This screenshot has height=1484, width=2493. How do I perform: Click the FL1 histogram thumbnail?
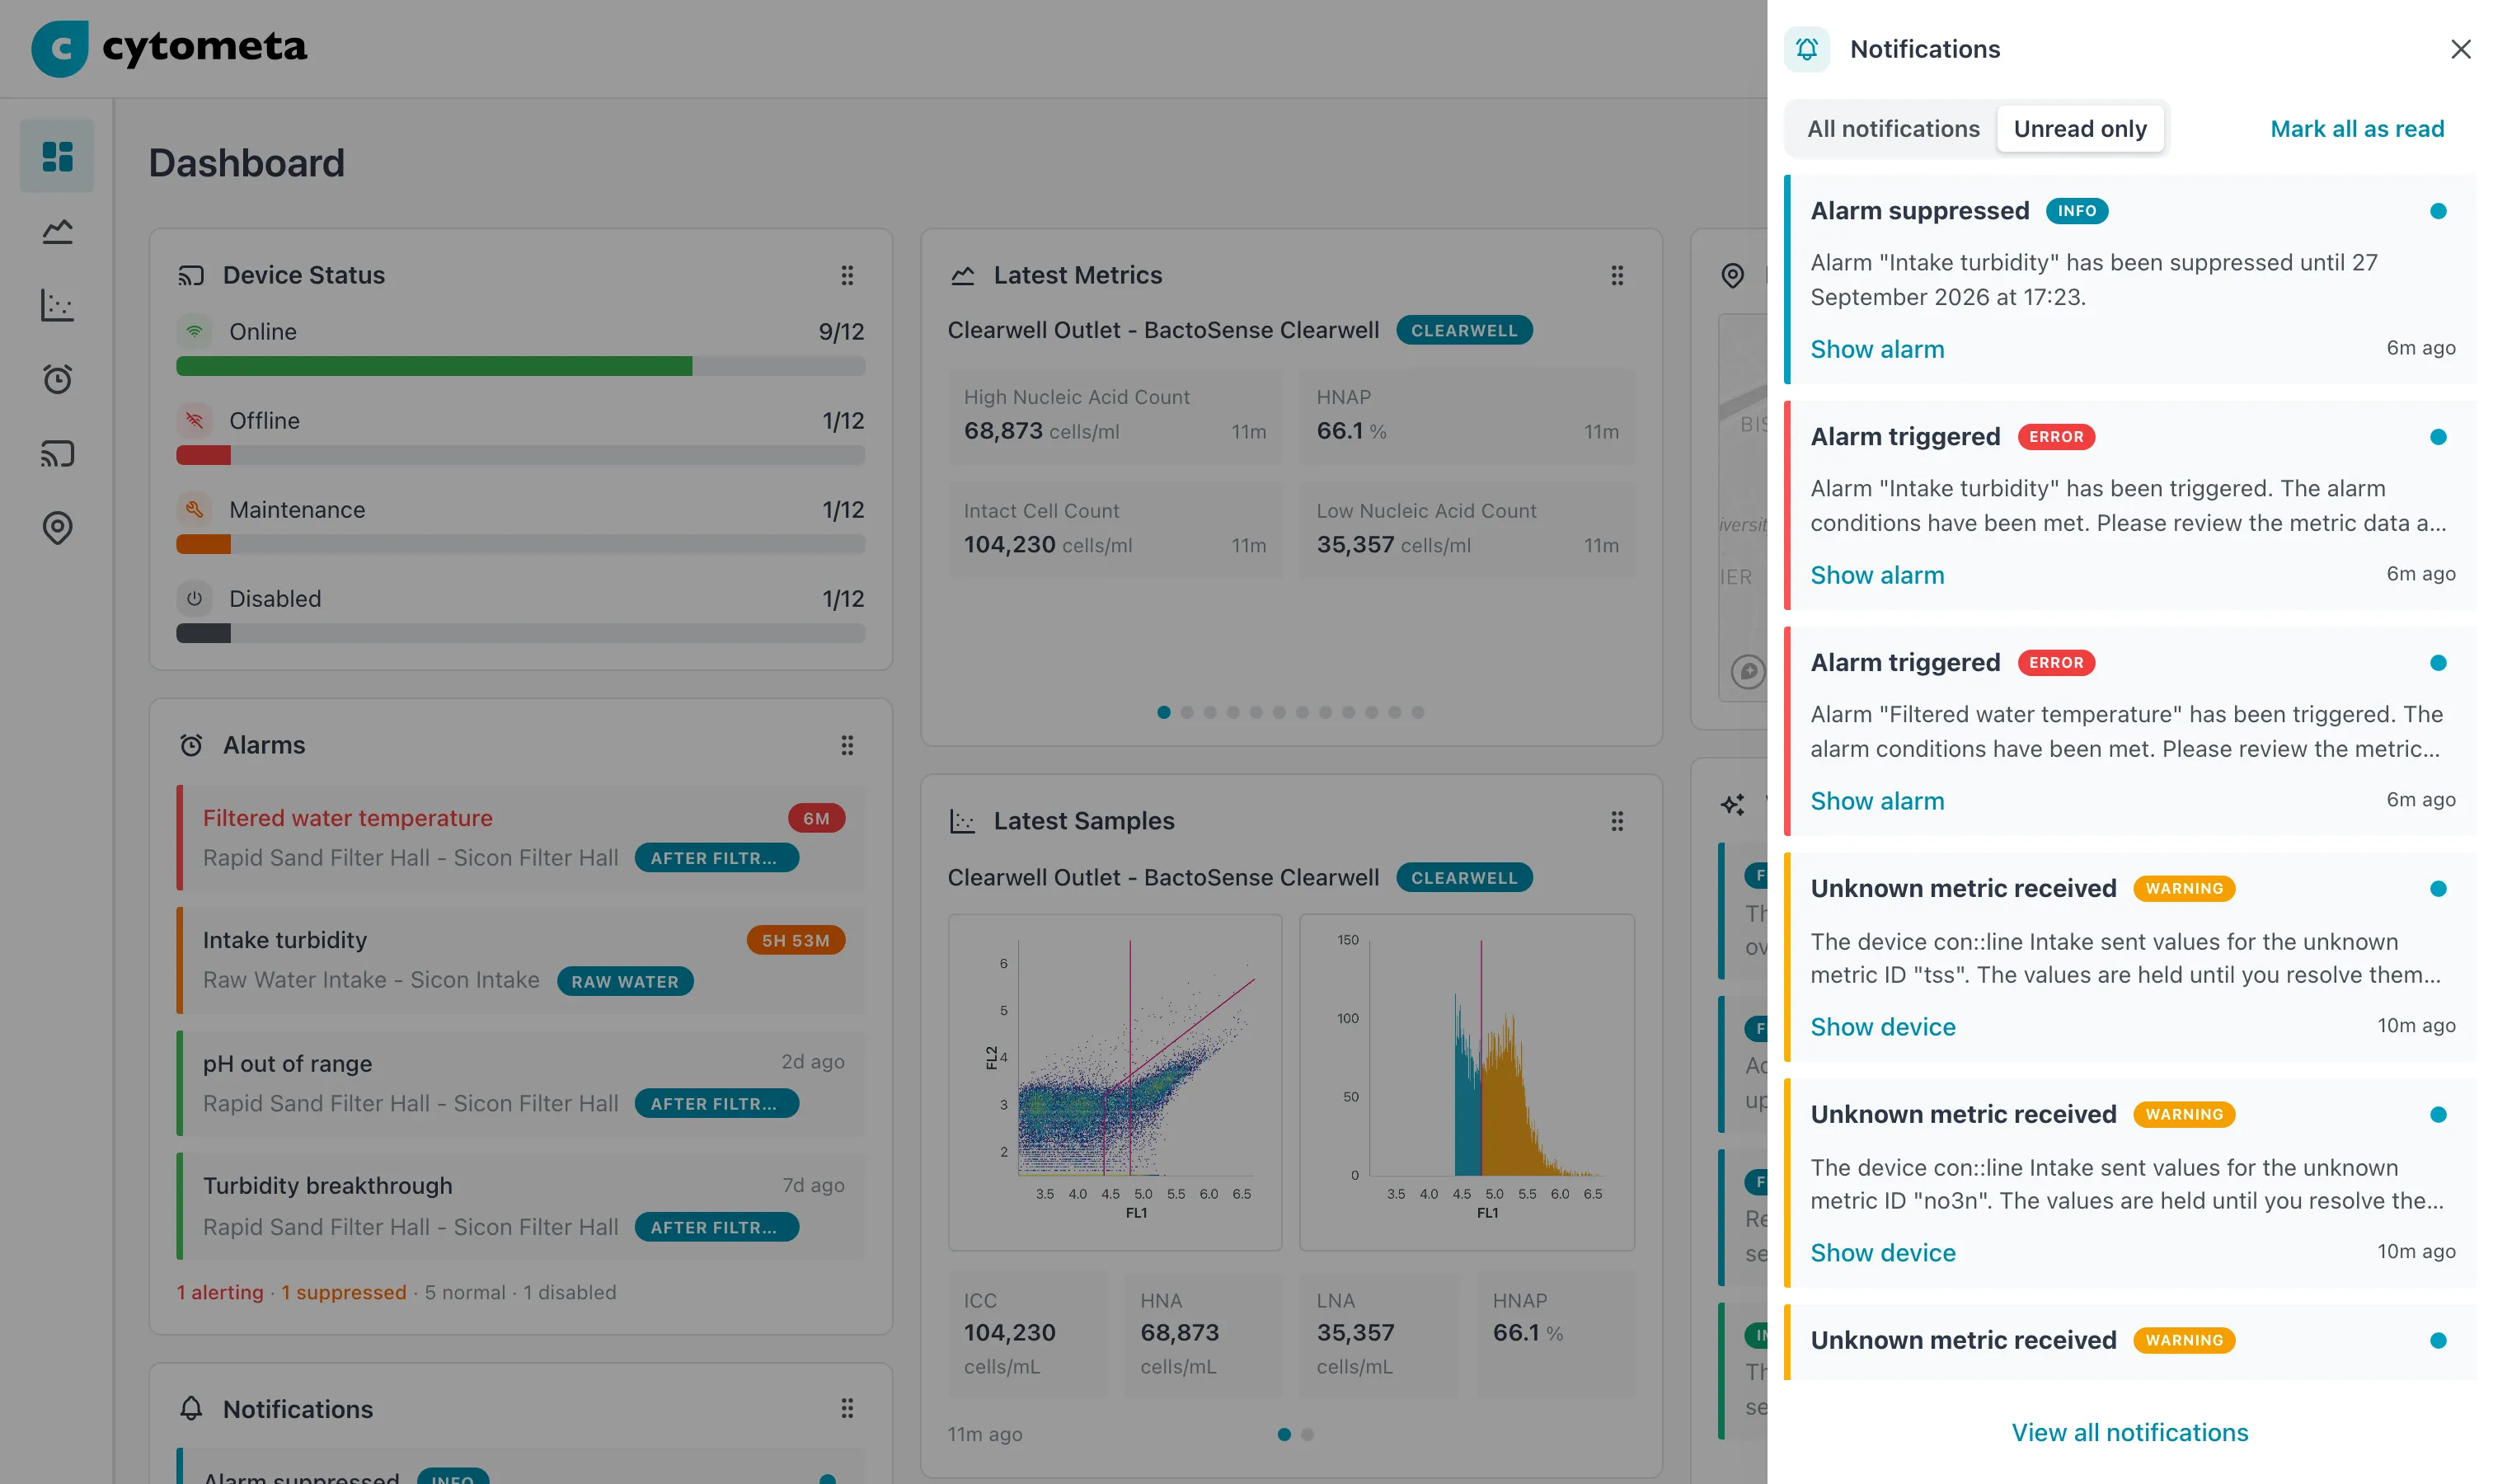(x=1466, y=1082)
